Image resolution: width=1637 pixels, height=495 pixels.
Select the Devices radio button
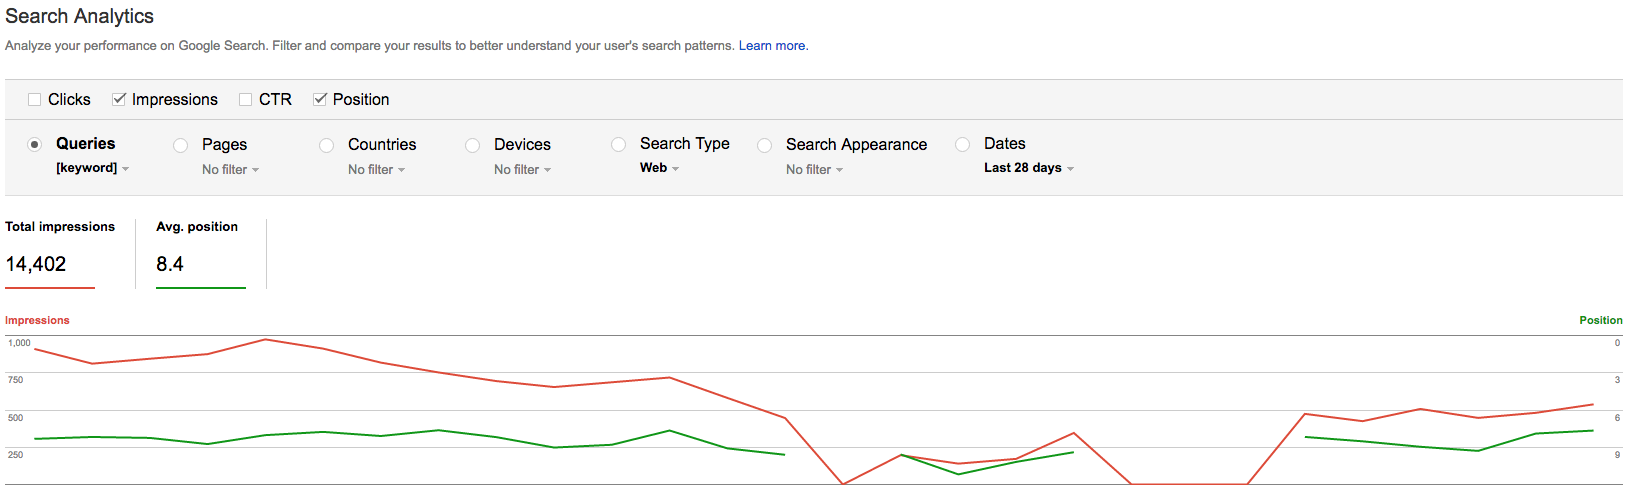[473, 145]
